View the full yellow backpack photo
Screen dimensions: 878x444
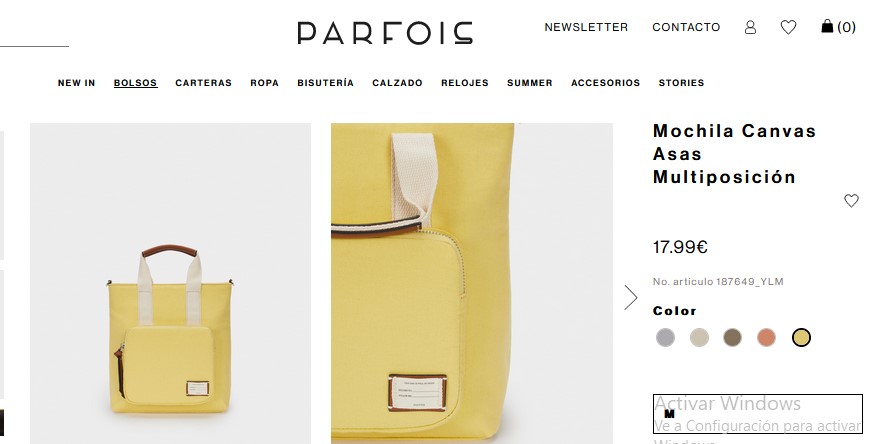pos(170,283)
